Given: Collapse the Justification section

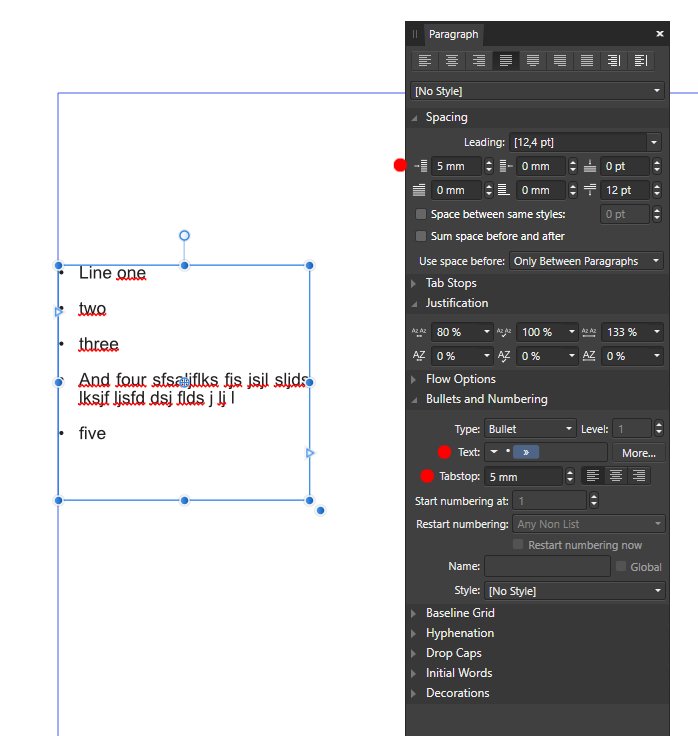Looking at the screenshot, I should 414,304.
